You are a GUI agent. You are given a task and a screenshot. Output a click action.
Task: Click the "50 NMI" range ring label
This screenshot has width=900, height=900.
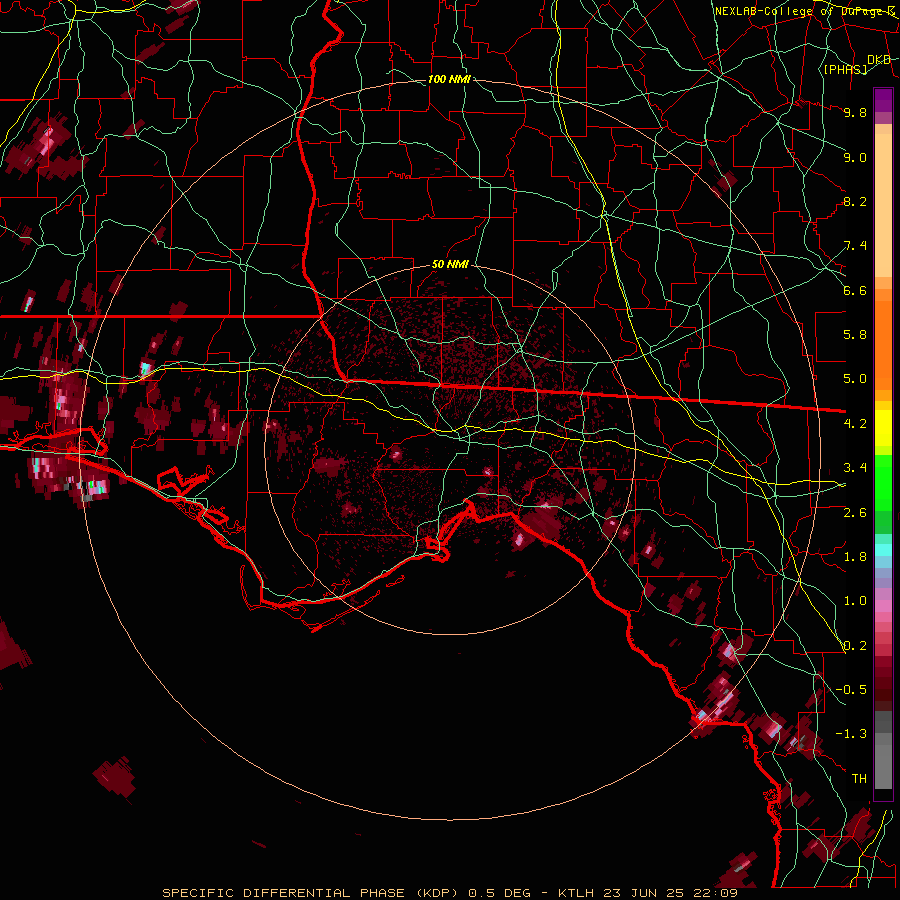pos(450,265)
